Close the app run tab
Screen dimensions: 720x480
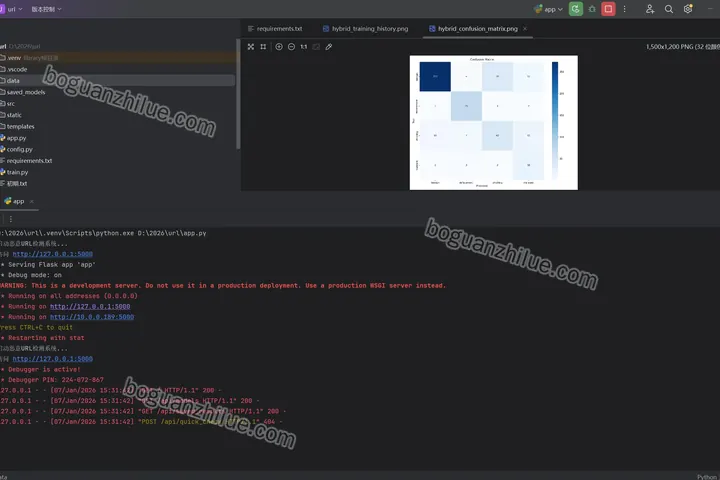tap(31, 201)
